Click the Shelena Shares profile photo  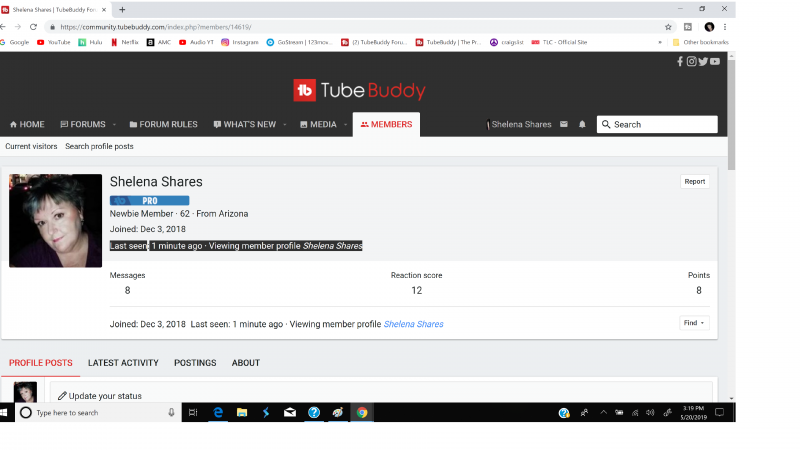click(55, 220)
